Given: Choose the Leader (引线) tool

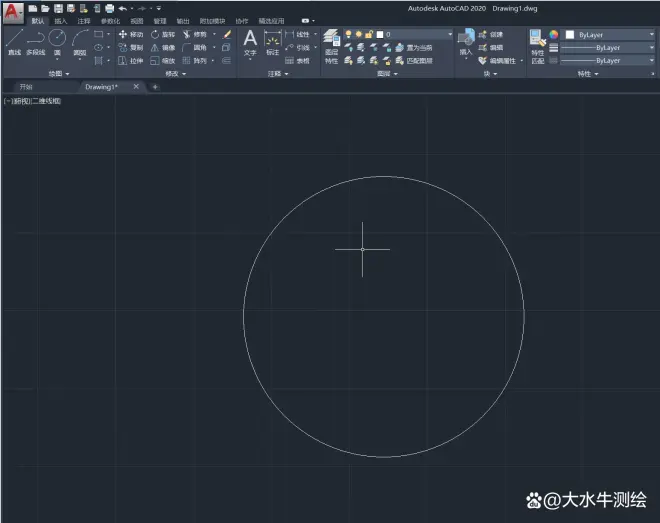Looking at the screenshot, I should (298, 48).
